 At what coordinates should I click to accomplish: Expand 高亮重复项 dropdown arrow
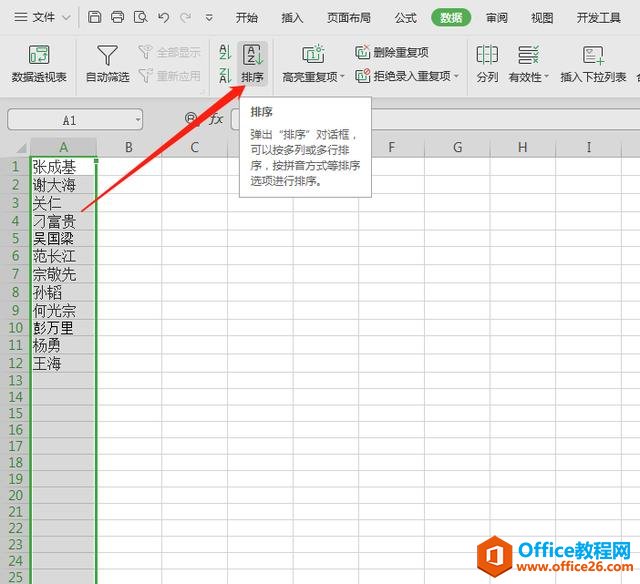click(342, 77)
